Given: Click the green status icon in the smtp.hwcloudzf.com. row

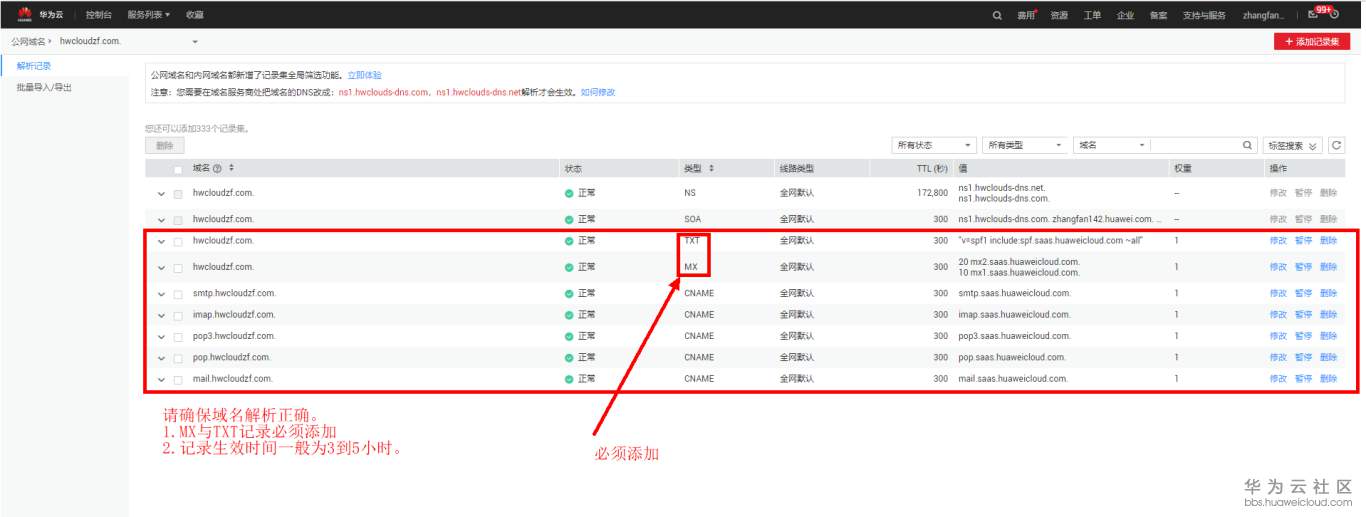Looking at the screenshot, I should point(569,293).
